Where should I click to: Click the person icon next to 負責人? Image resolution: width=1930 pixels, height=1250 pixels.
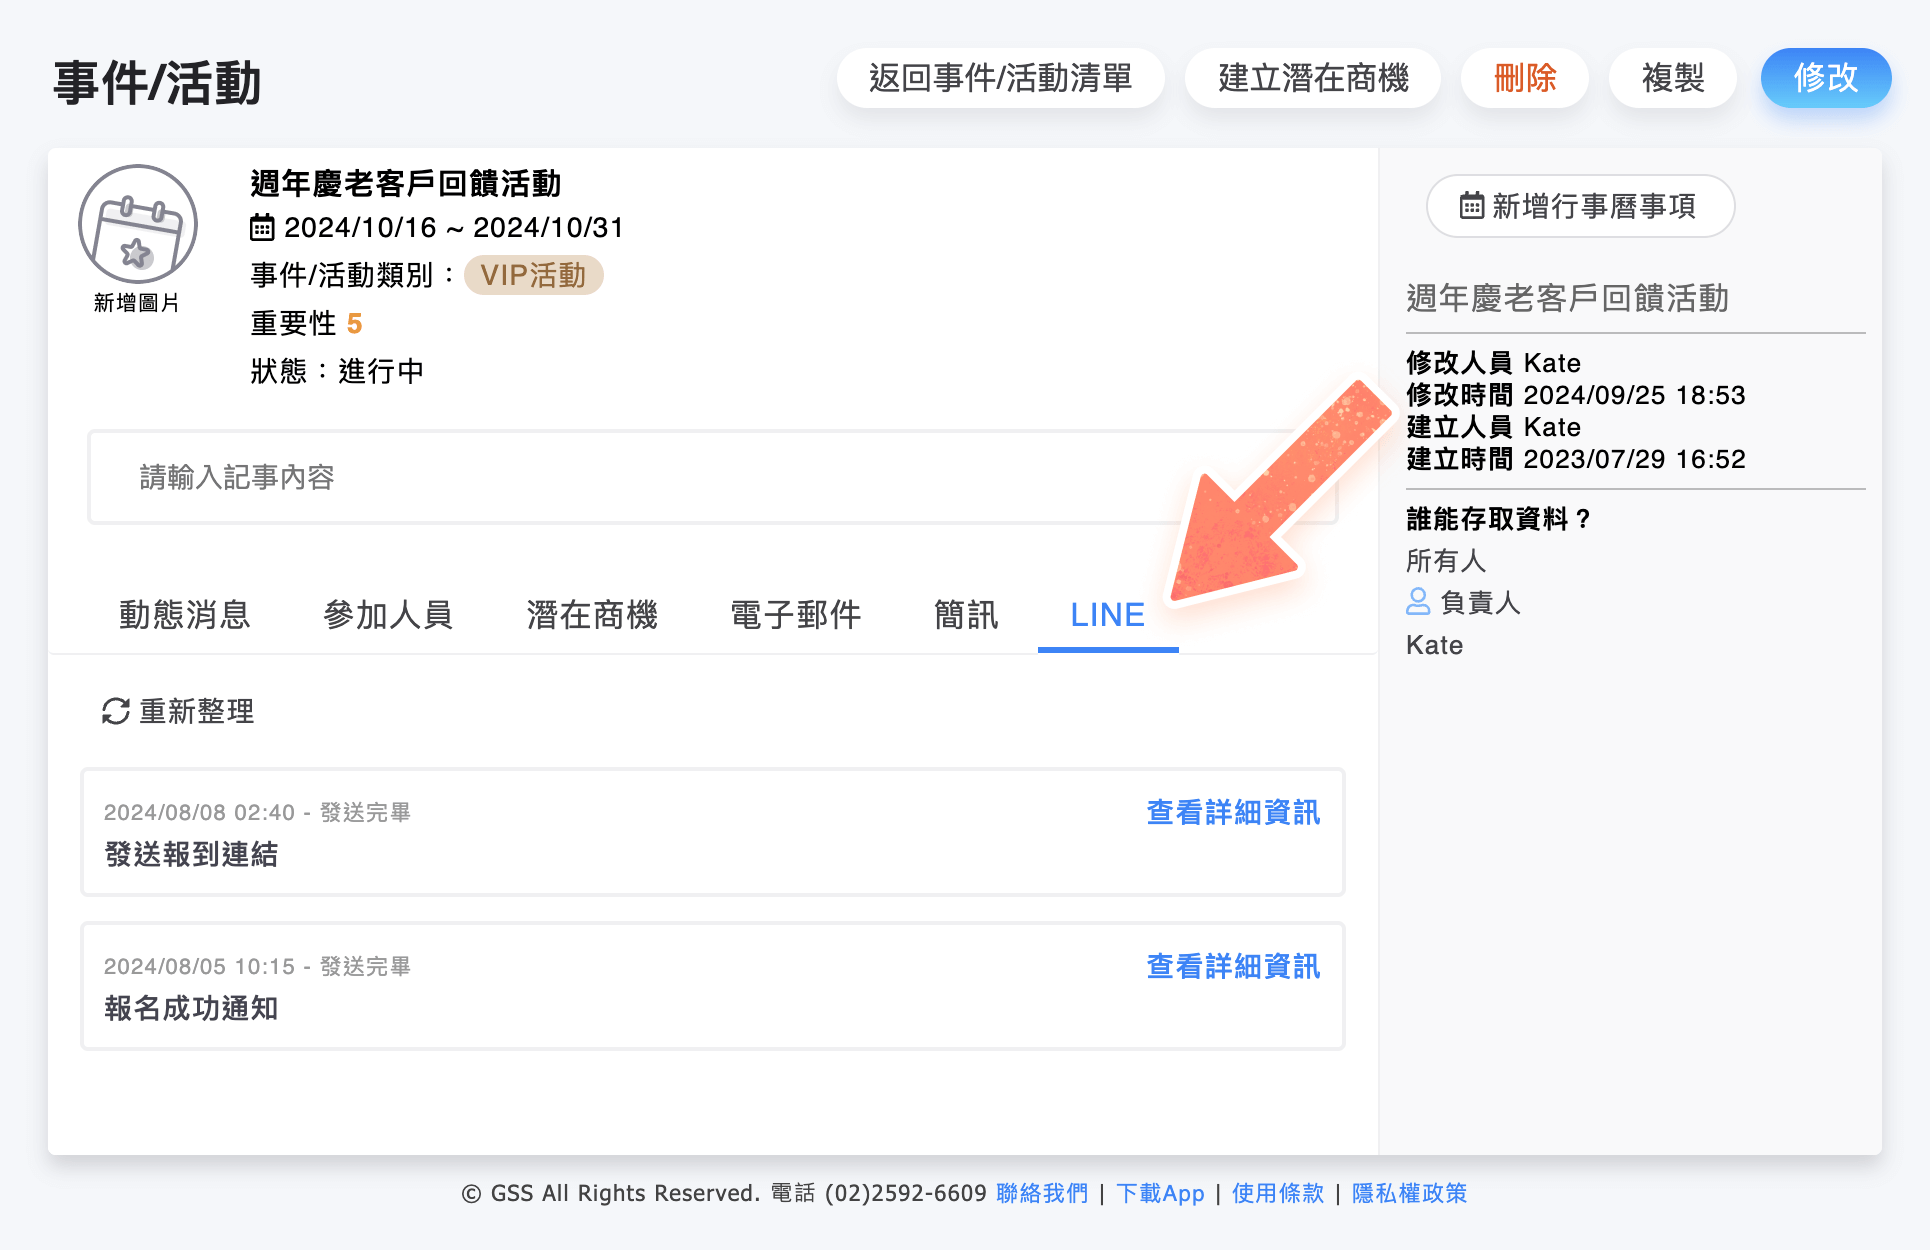pos(1417,603)
